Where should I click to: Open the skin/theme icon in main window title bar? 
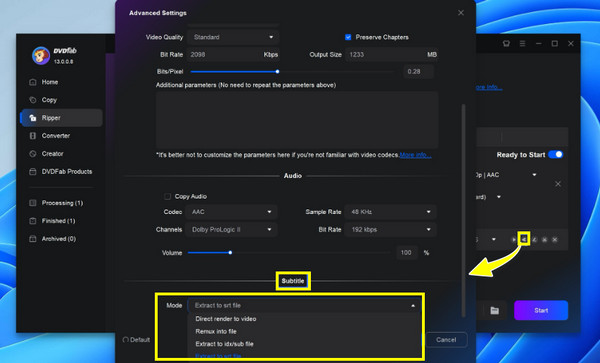click(x=506, y=44)
